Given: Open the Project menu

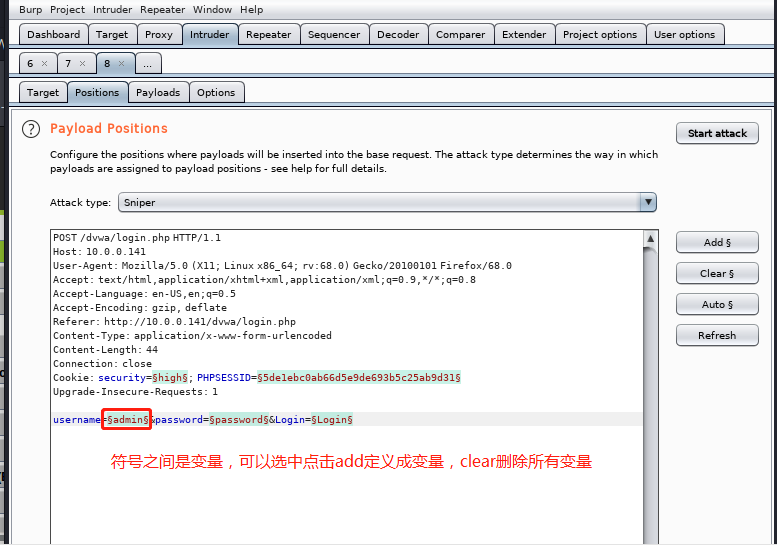Looking at the screenshot, I should tap(67, 9).
